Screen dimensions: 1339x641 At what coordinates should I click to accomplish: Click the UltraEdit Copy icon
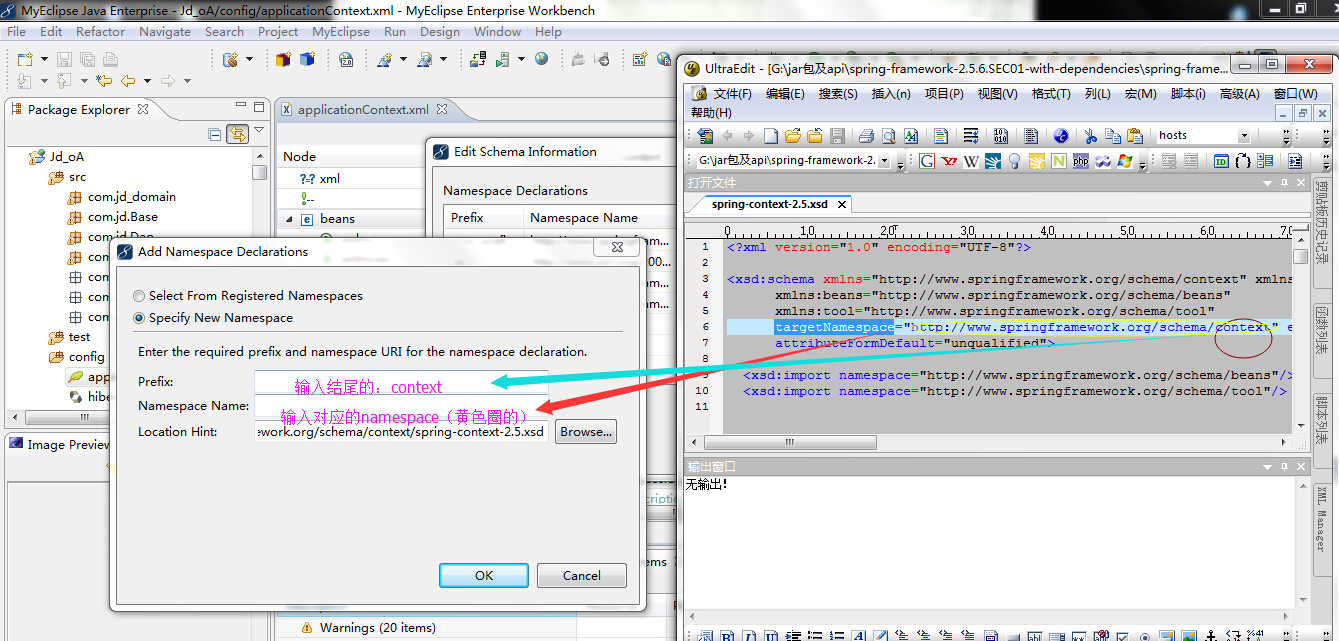(1112, 136)
